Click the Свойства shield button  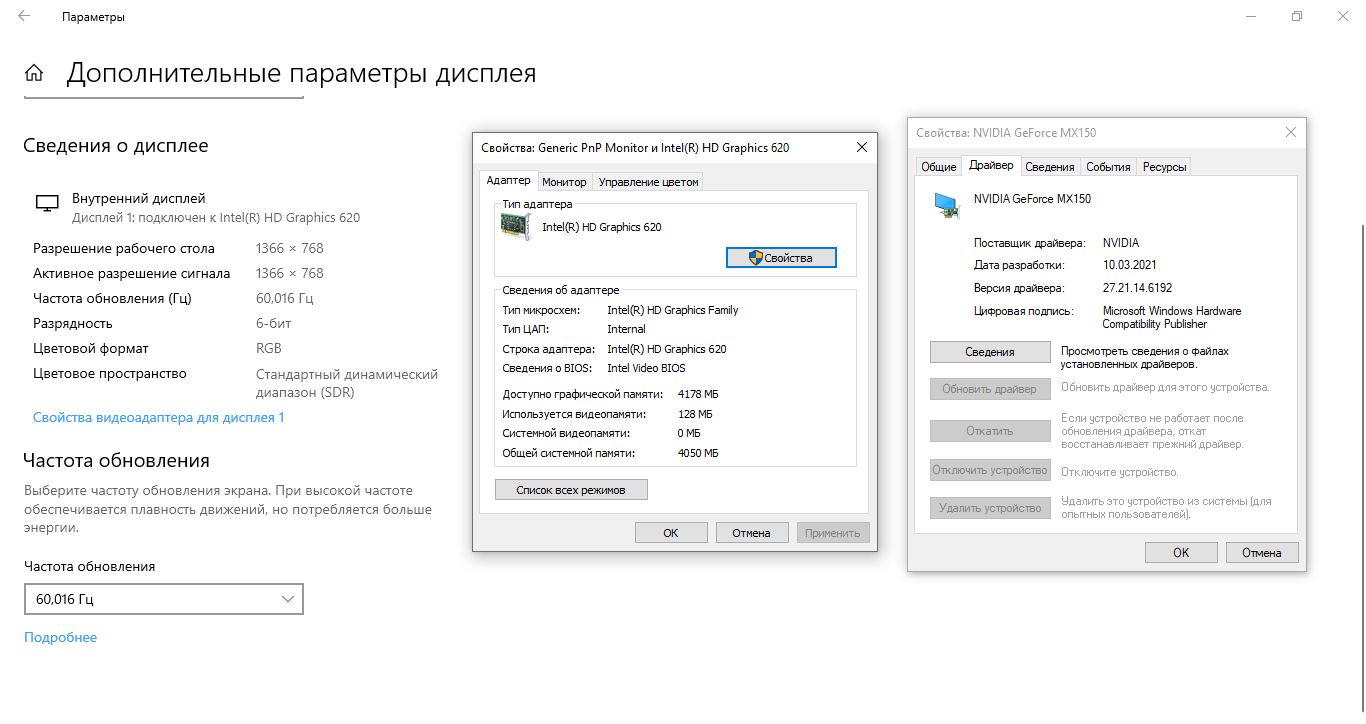coord(781,257)
